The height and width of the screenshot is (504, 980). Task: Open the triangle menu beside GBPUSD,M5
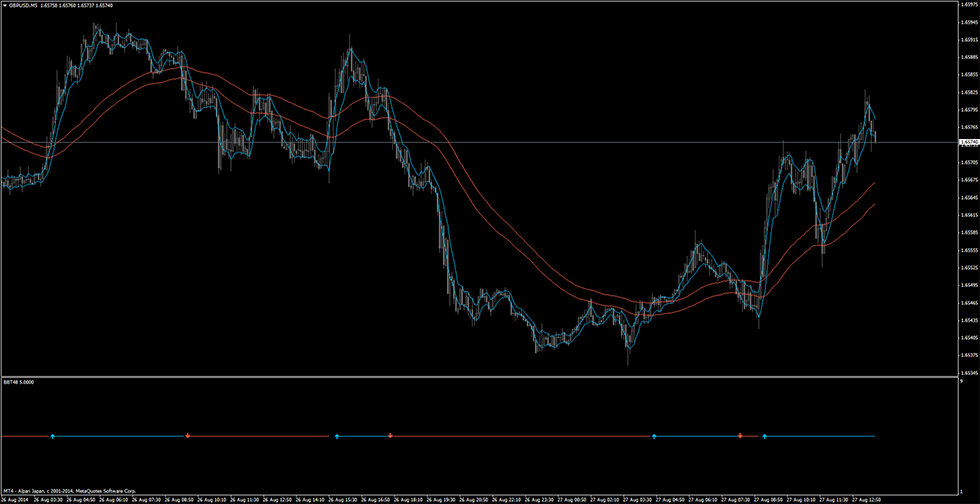pos(5,5)
